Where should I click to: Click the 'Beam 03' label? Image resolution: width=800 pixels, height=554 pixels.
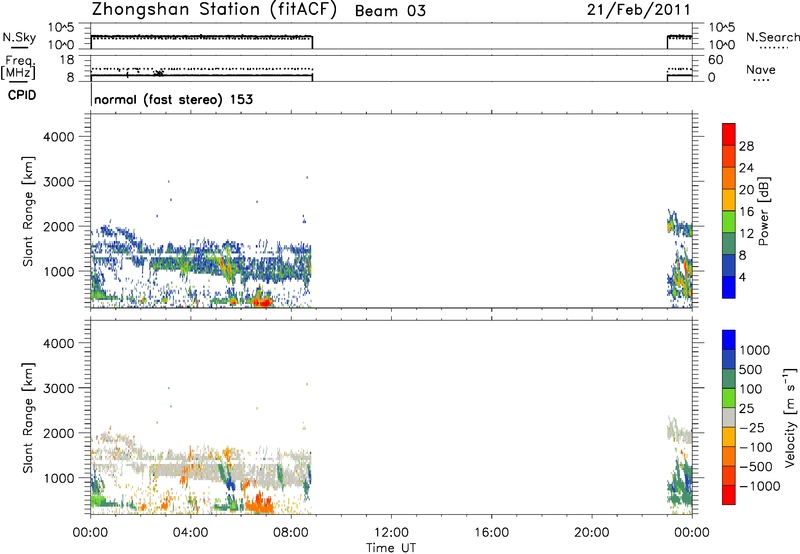[x=390, y=11]
